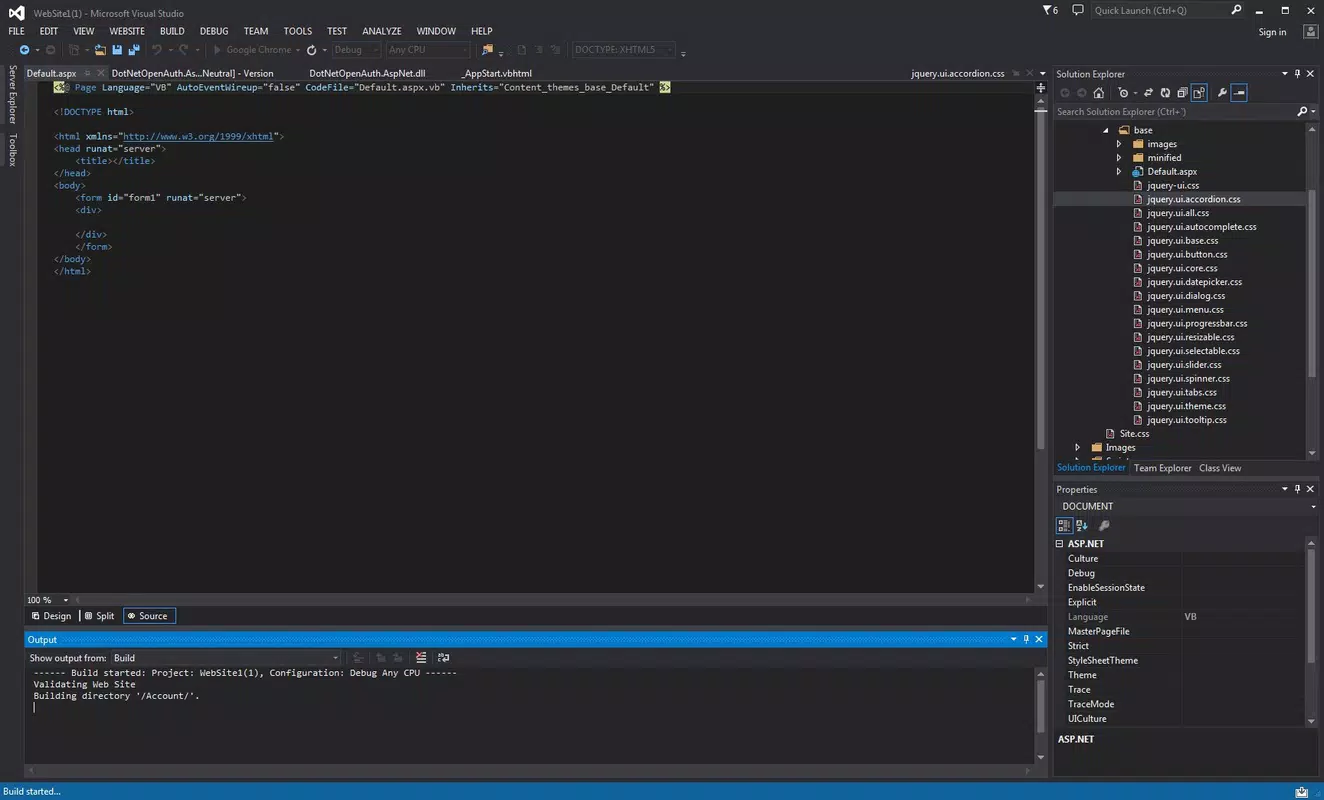Click the Property Pages wrench in Properties panel
The height and width of the screenshot is (800, 1324).
tap(1104, 525)
